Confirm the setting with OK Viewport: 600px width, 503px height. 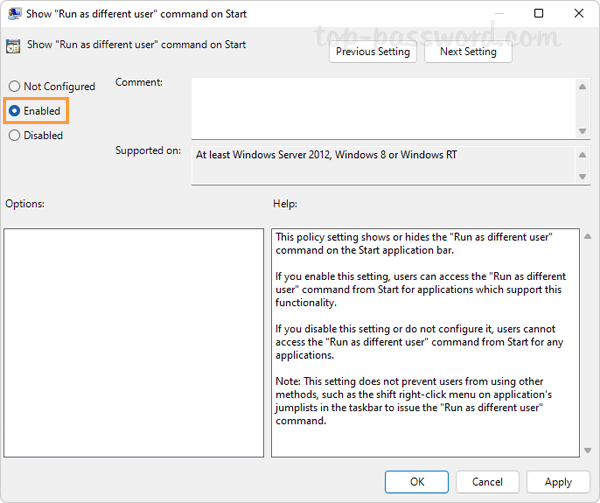point(417,482)
